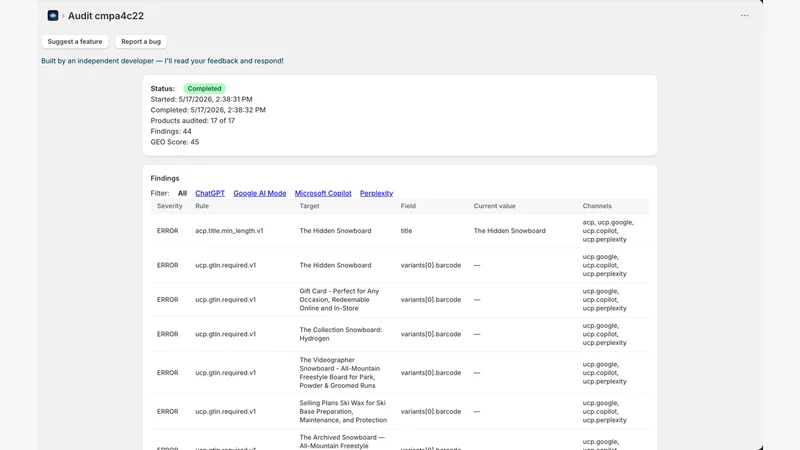Viewport: 800px width, 450px height.
Task: Click the independent developer feedback message
Action: pyautogui.click(x=162, y=61)
